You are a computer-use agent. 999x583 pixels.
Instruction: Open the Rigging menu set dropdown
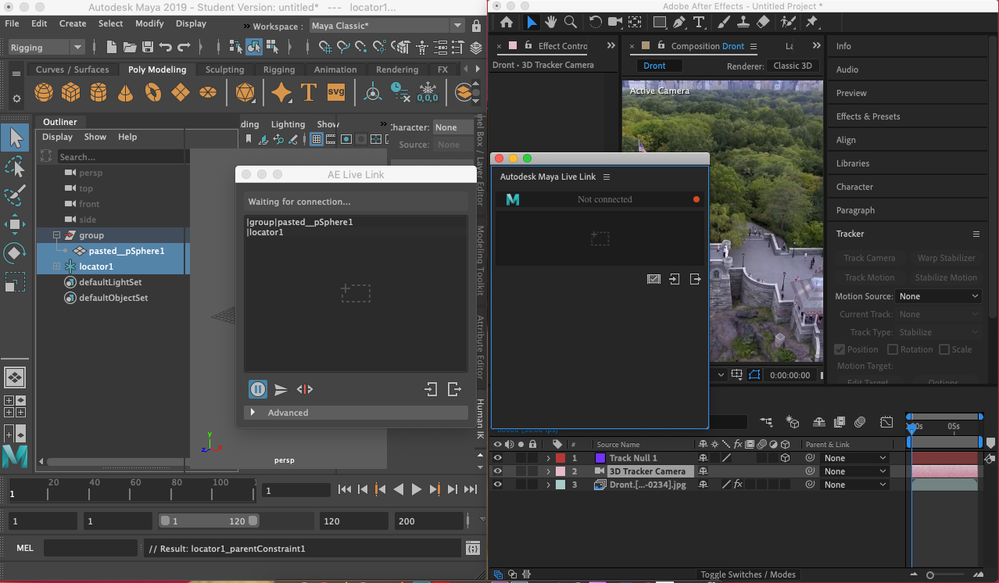pos(46,47)
